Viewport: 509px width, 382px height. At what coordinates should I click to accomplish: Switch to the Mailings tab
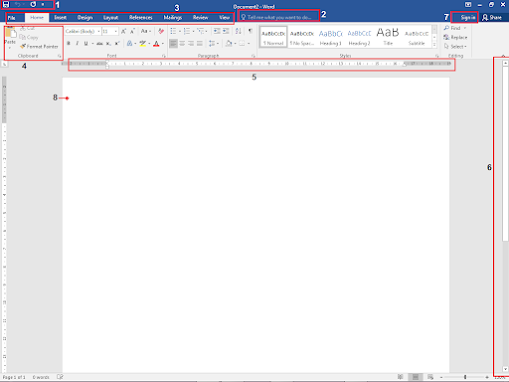click(x=173, y=18)
